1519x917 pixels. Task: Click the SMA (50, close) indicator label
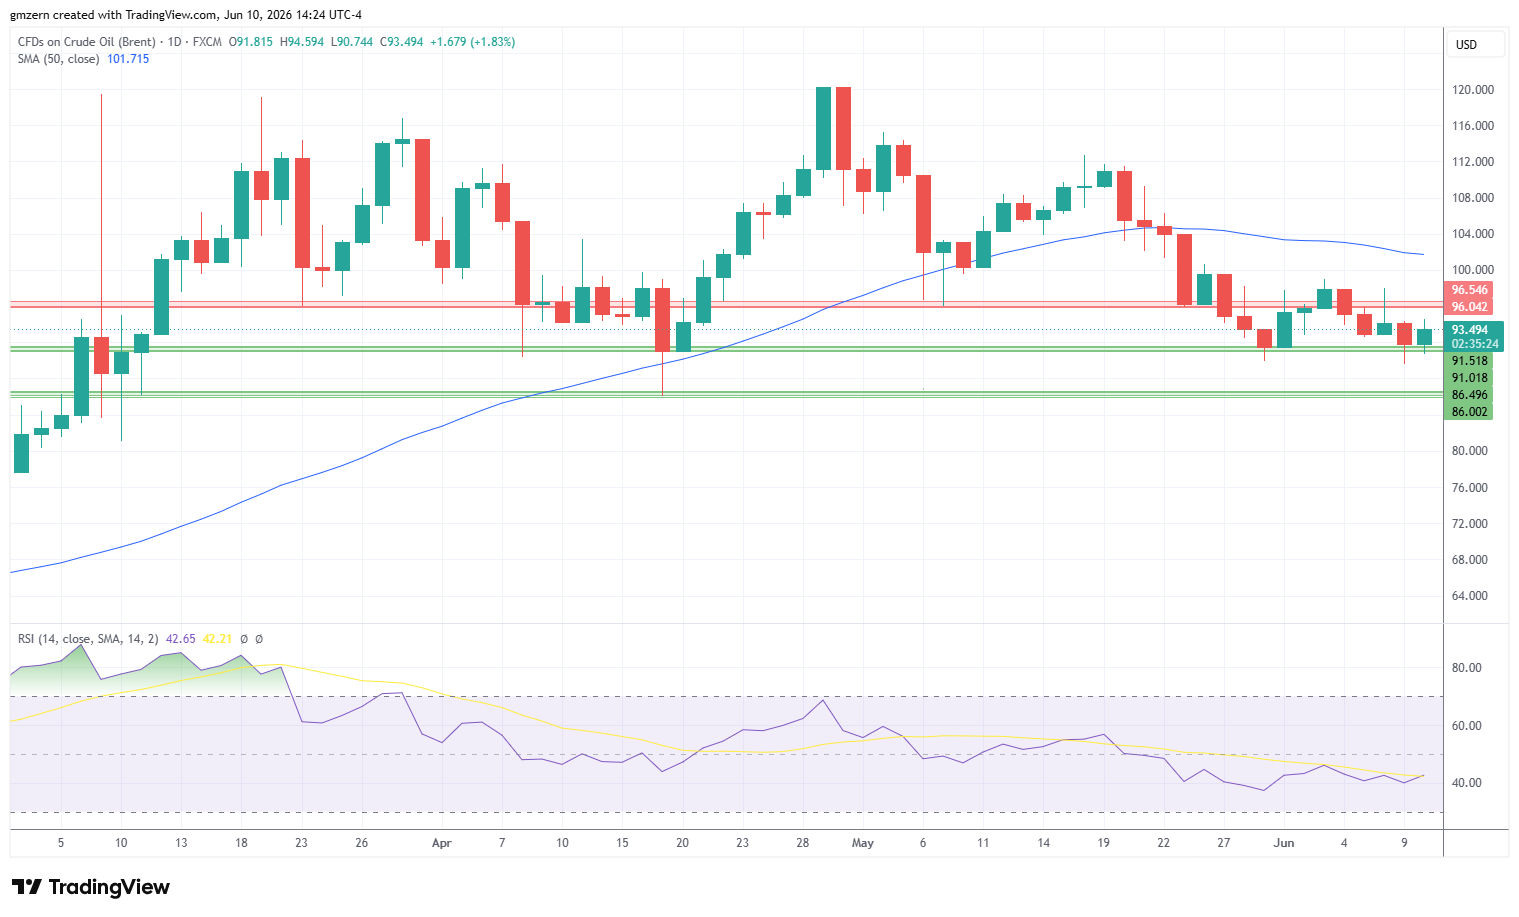click(58, 59)
